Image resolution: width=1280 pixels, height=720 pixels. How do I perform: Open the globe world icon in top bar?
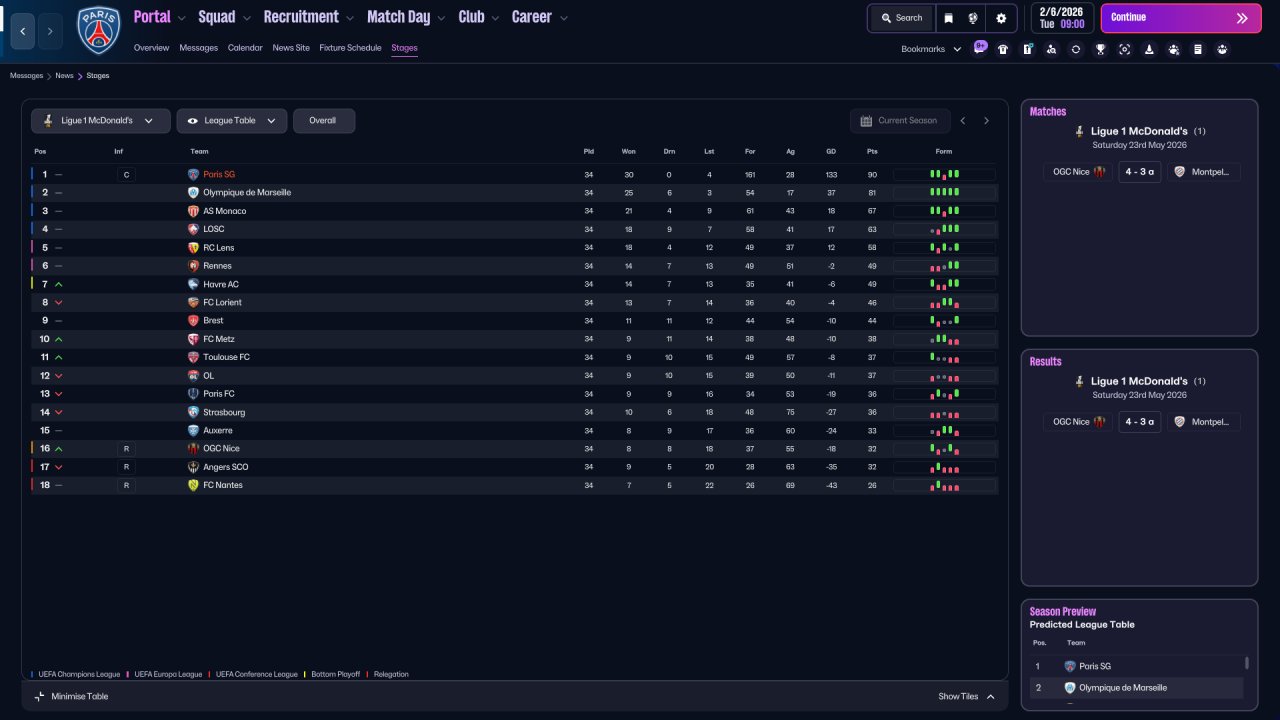click(972, 18)
